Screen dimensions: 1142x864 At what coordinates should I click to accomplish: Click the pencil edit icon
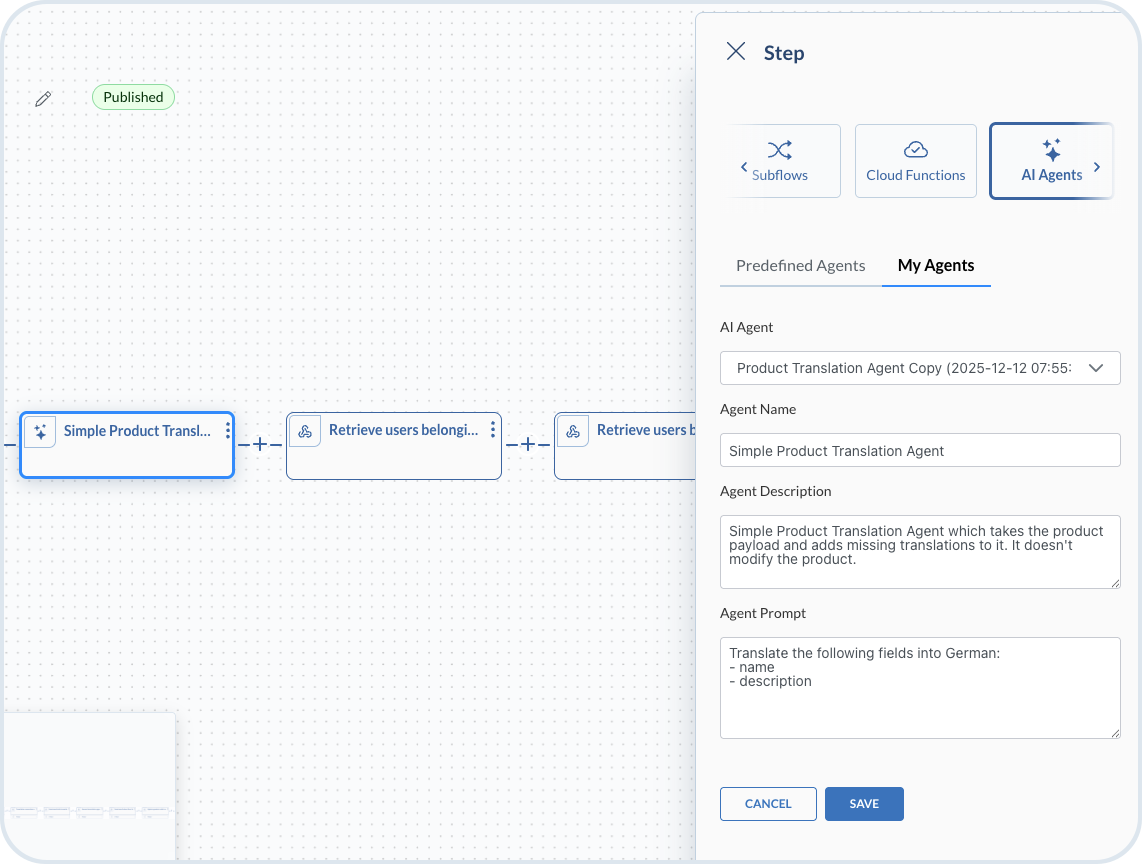(x=43, y=98)
